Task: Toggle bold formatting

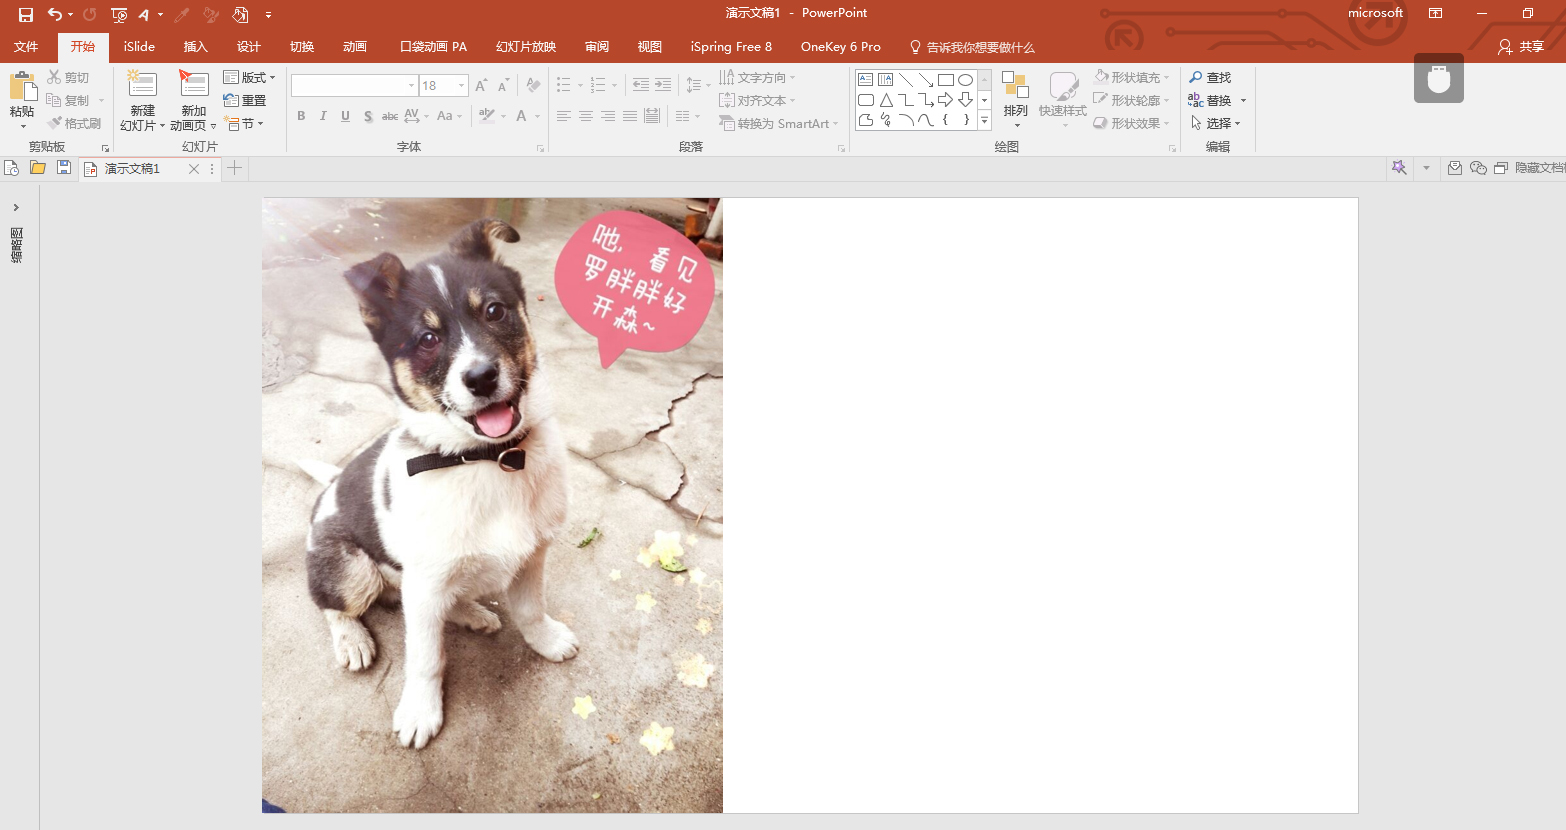Action: [301, 116]
